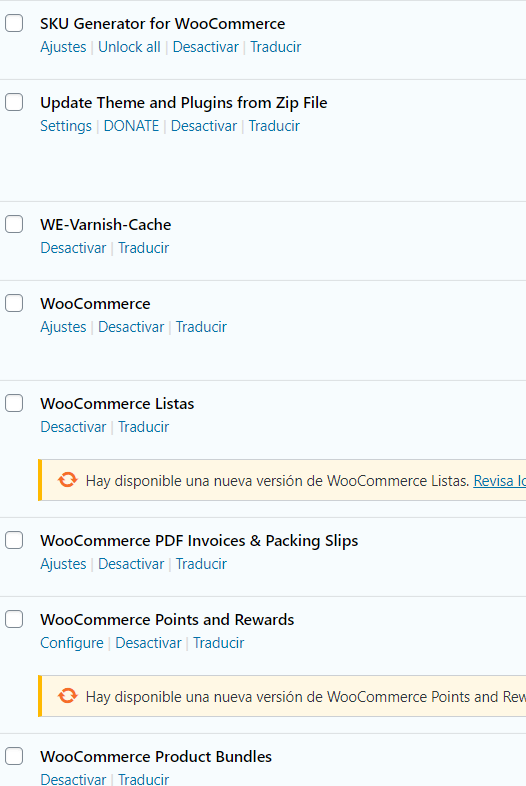Image resolution: width=526 pixels, height=786 pixels.
Task: Tick the SKU Generator for WooCommerce checkbox
Action: tap(14, 23)
